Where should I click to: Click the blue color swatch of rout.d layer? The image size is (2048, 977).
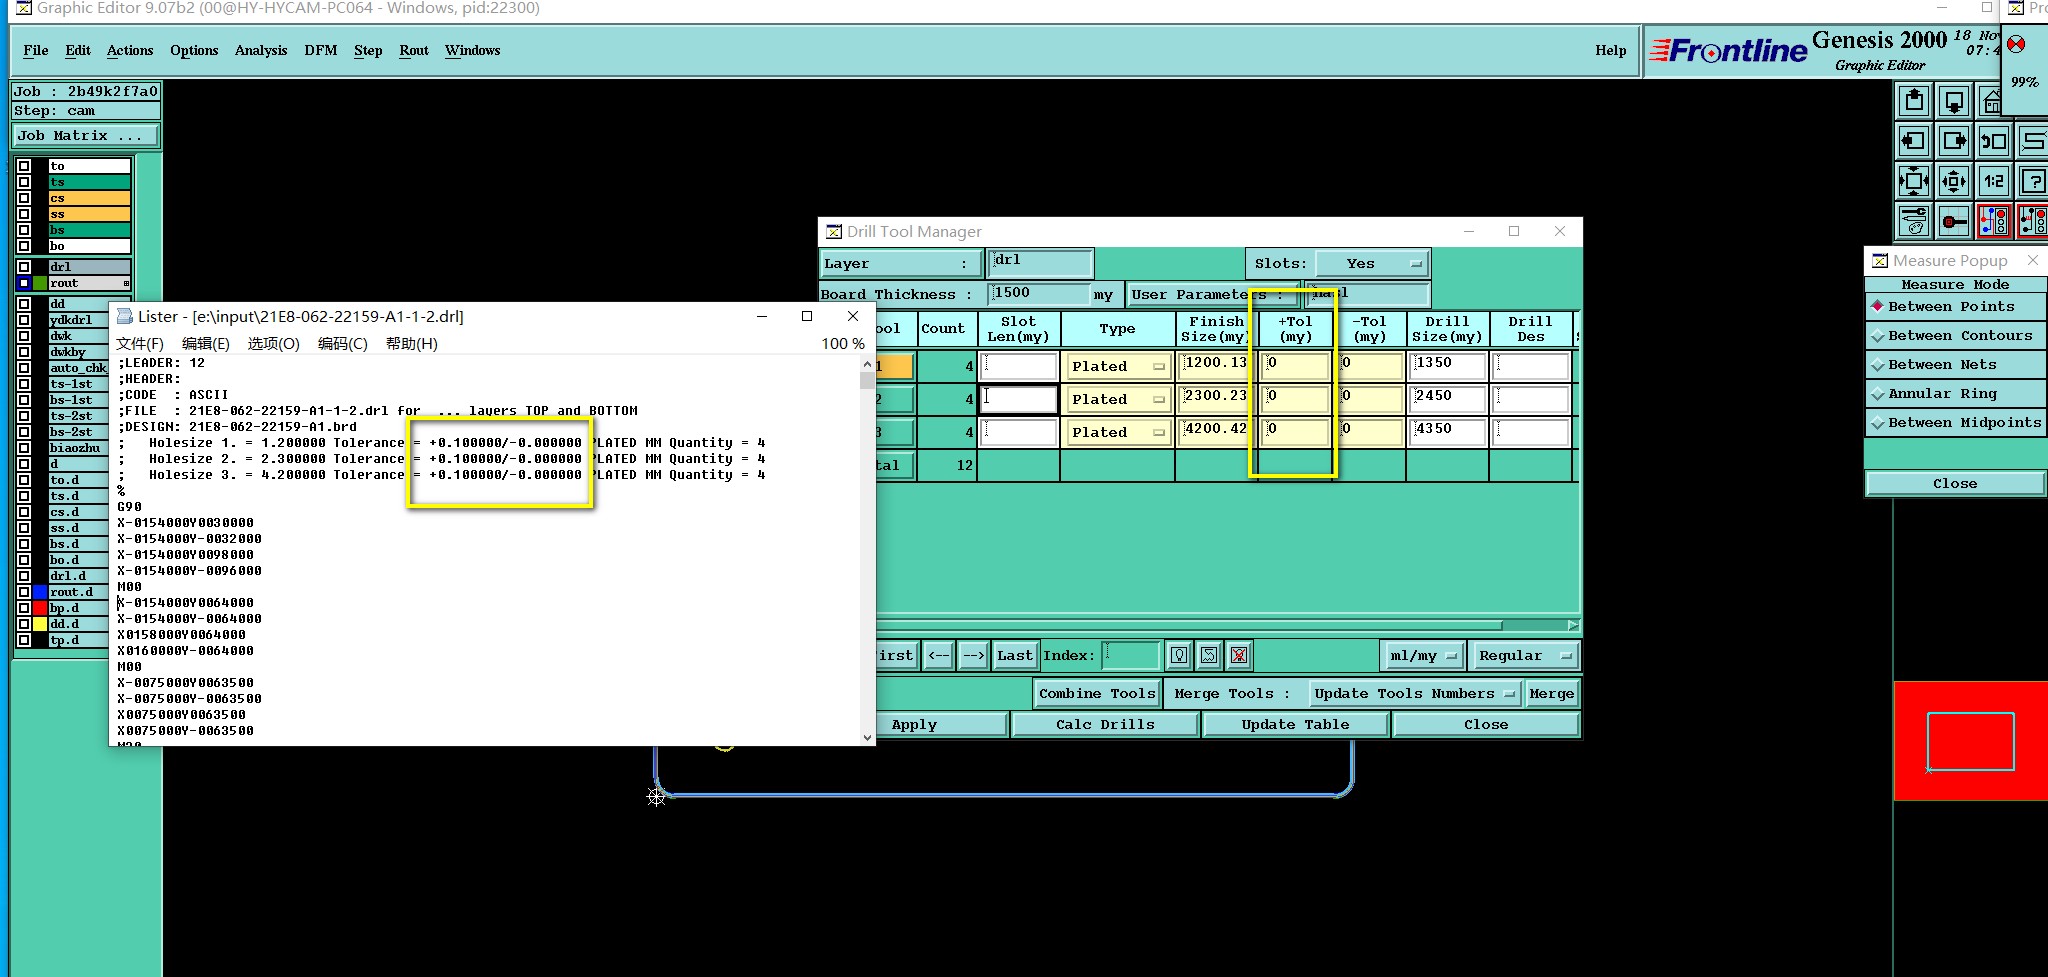pyautogui.click(x=40, y=592)
